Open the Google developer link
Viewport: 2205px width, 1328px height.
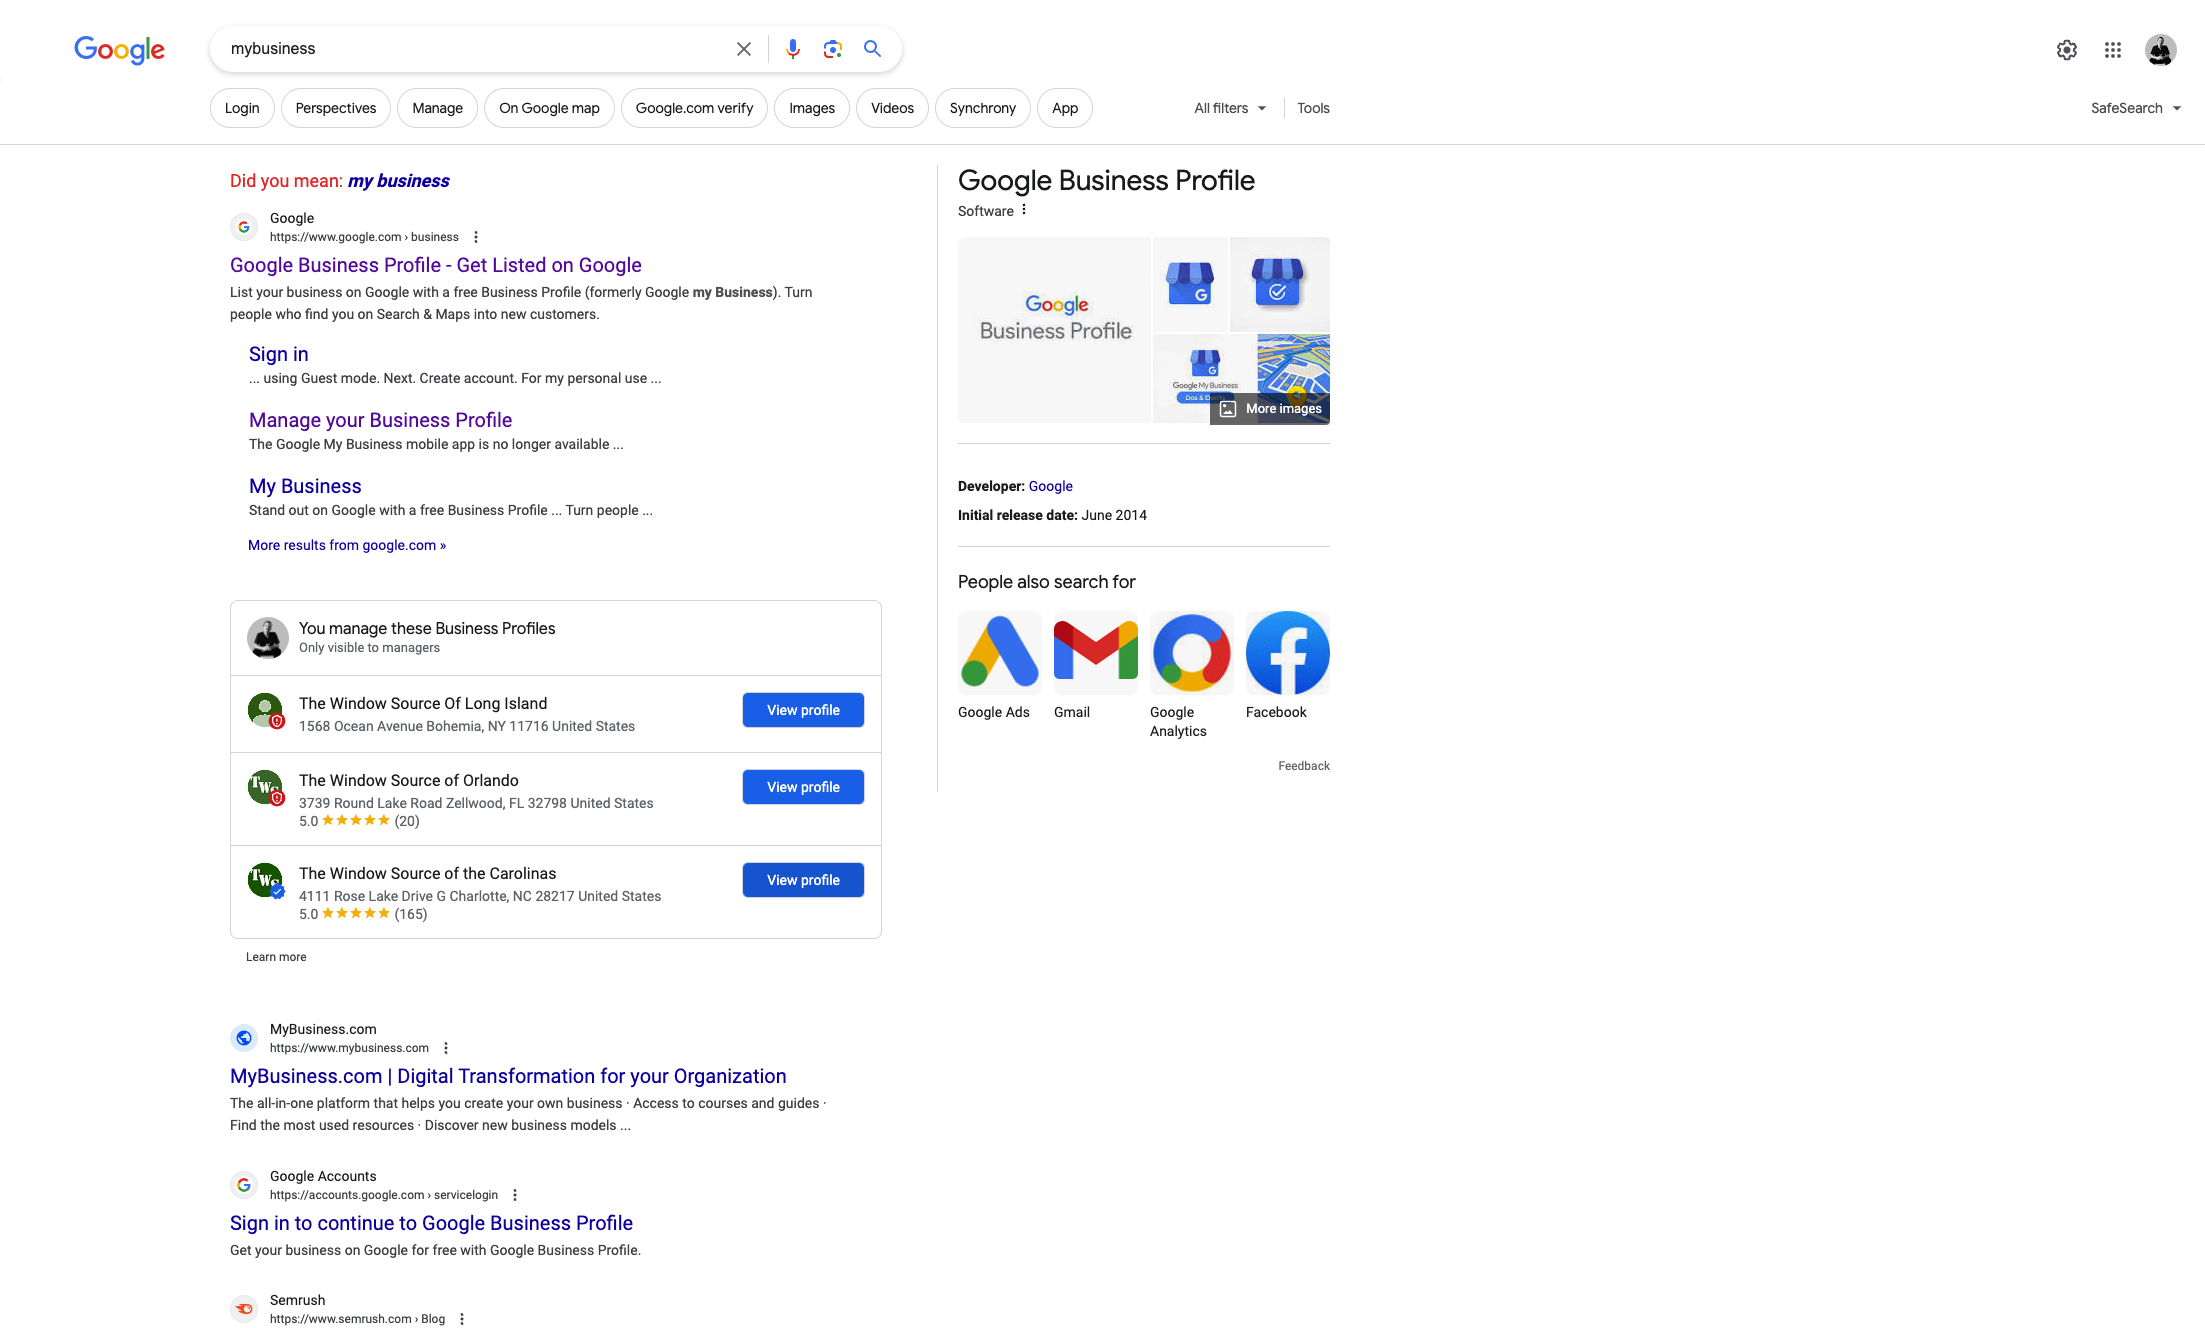(1050, 486)
